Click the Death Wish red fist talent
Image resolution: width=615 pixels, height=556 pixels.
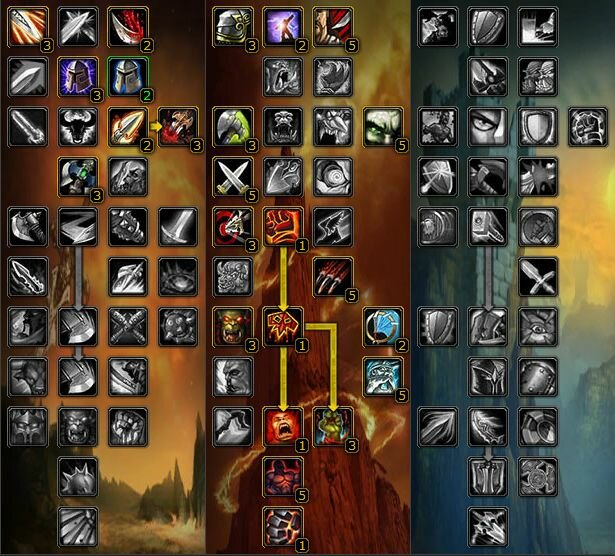click(283, 227)
